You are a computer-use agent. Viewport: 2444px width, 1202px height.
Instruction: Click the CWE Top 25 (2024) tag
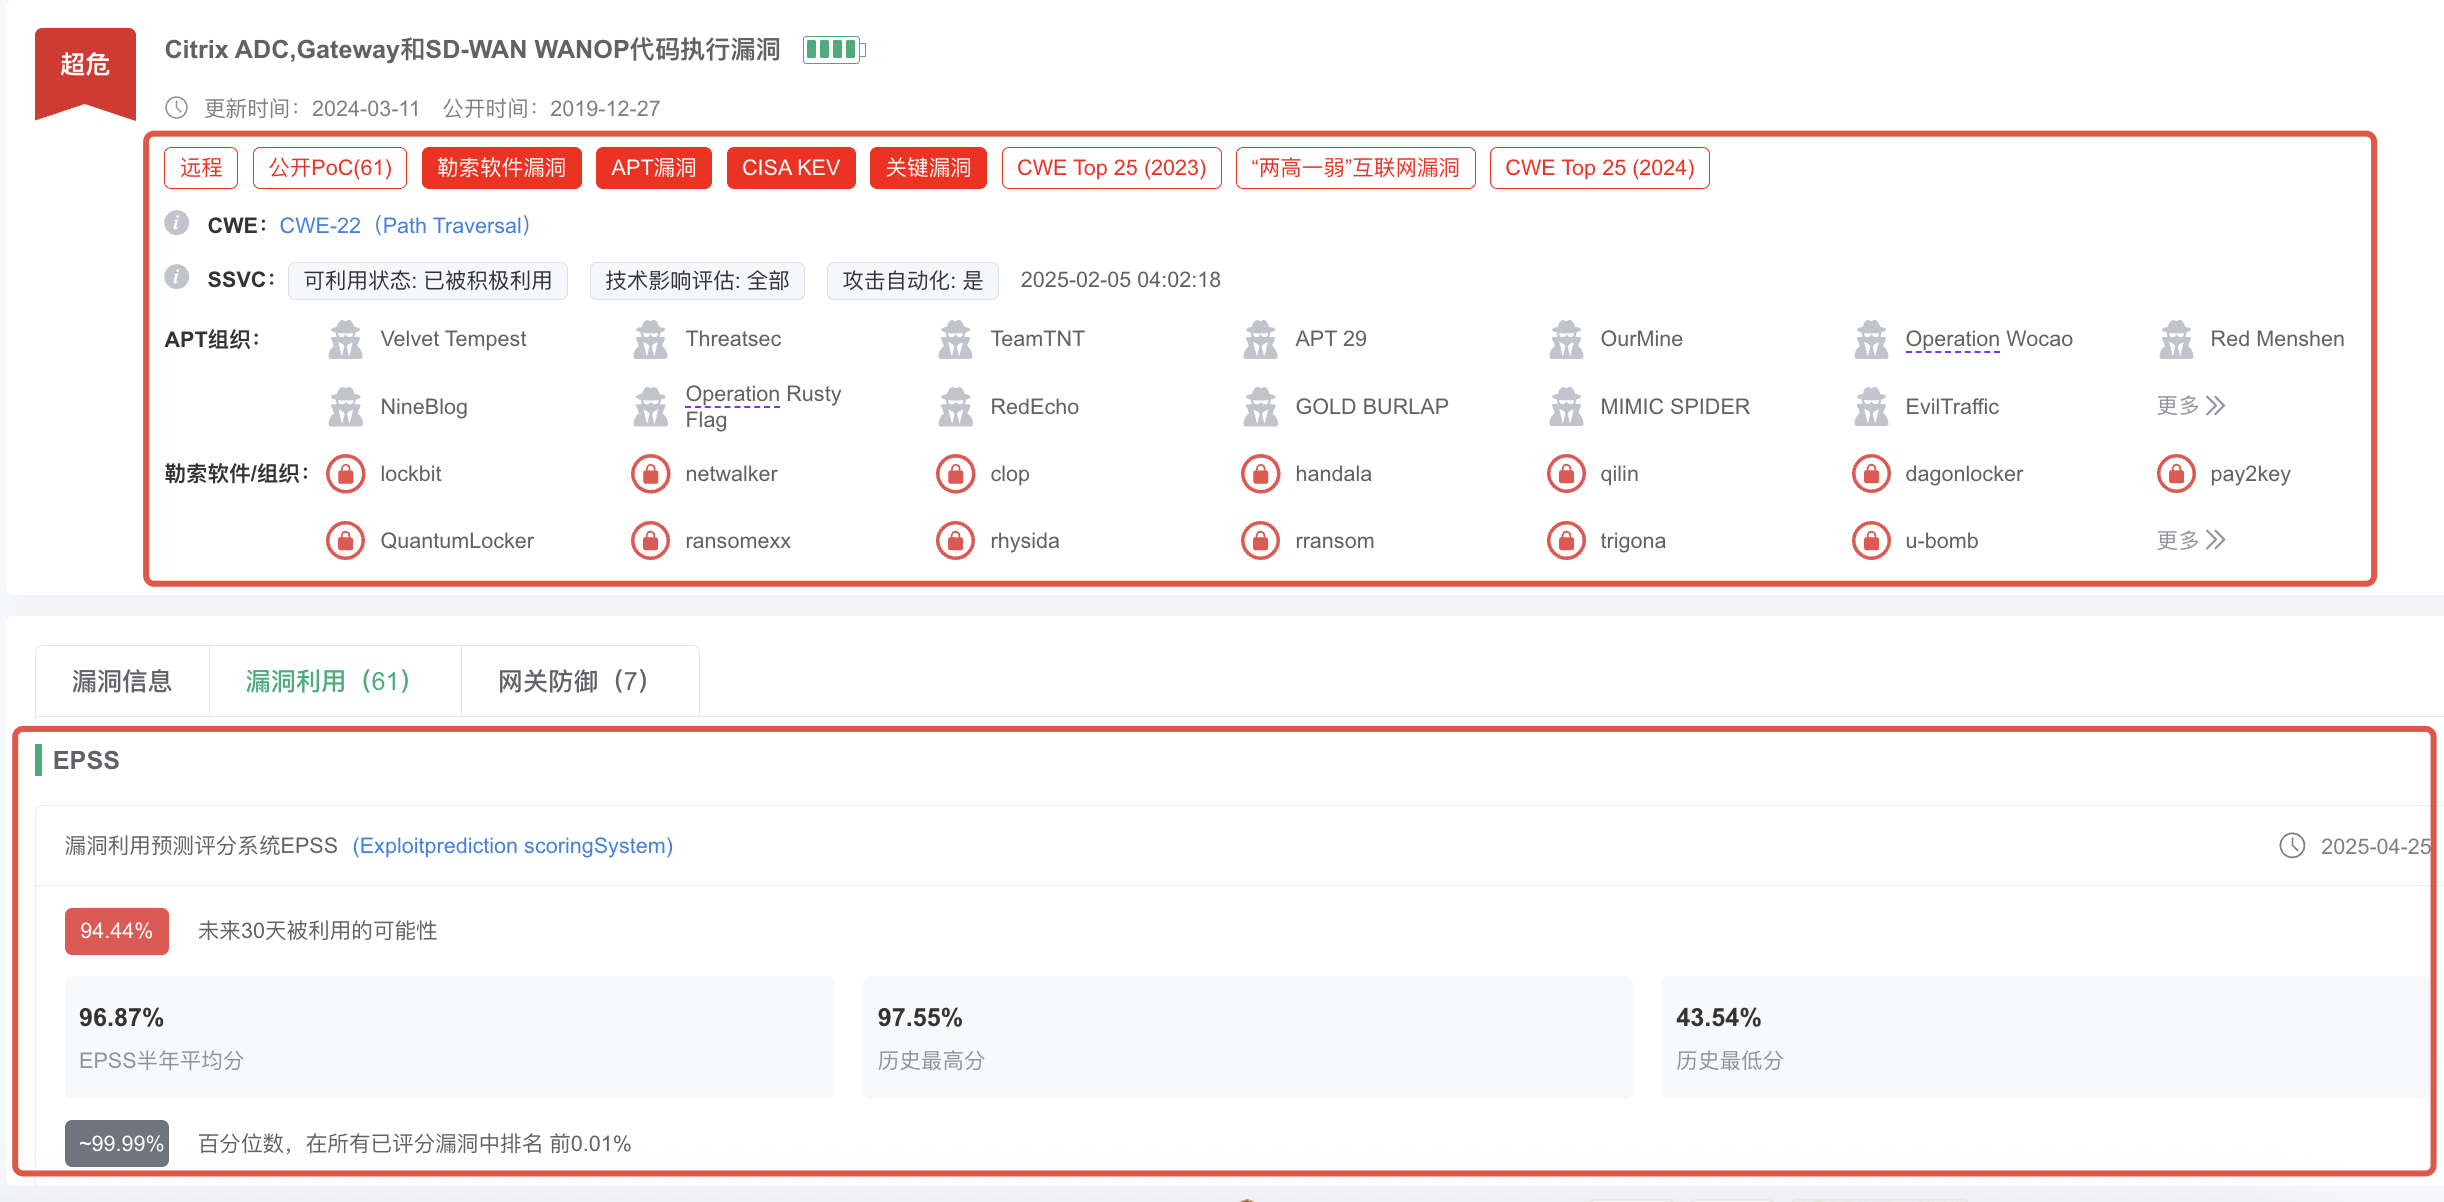1600,168
